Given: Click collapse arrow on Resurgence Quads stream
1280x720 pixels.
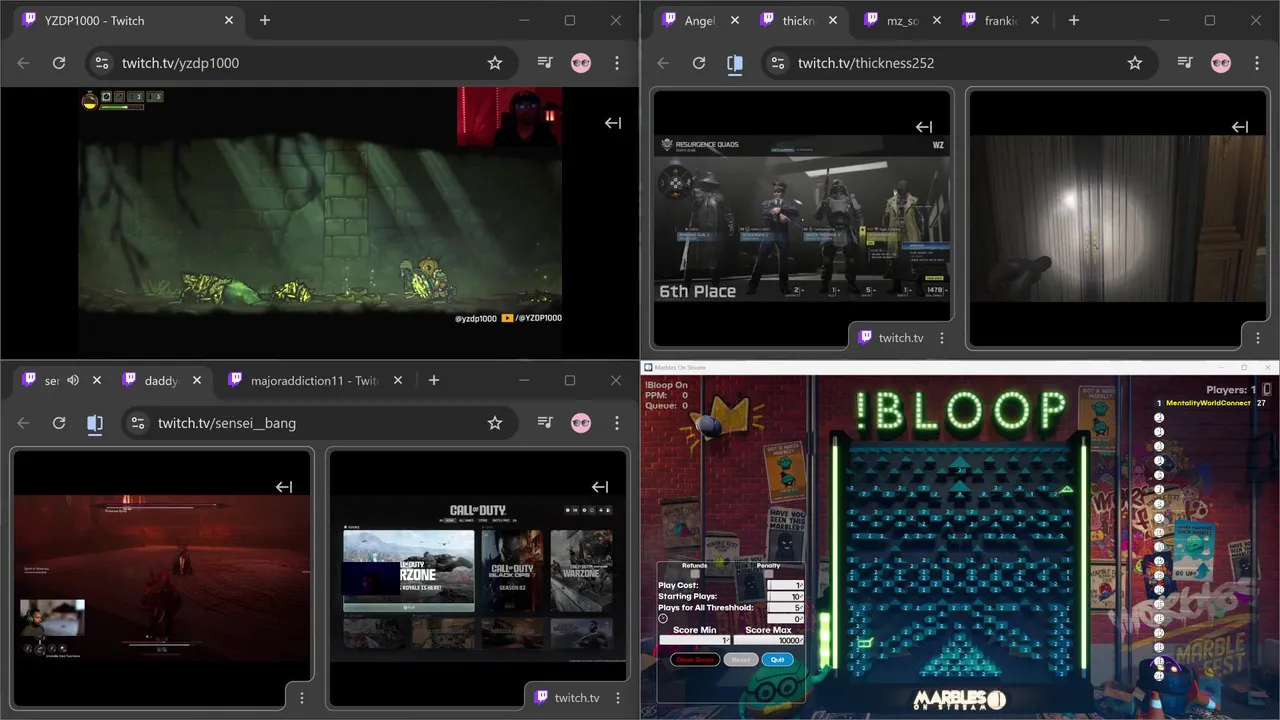Looking at the screenshot, I should click(924, 127).
